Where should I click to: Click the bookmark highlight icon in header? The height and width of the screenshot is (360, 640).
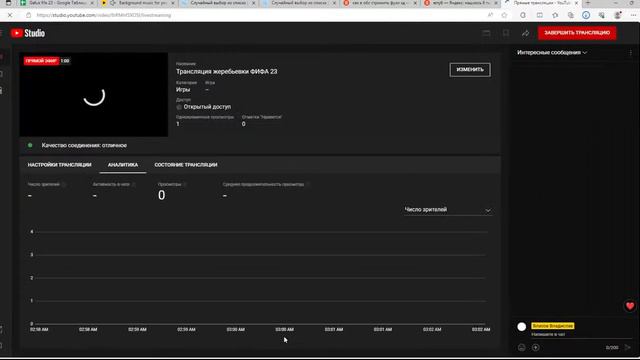coord(506,33)
